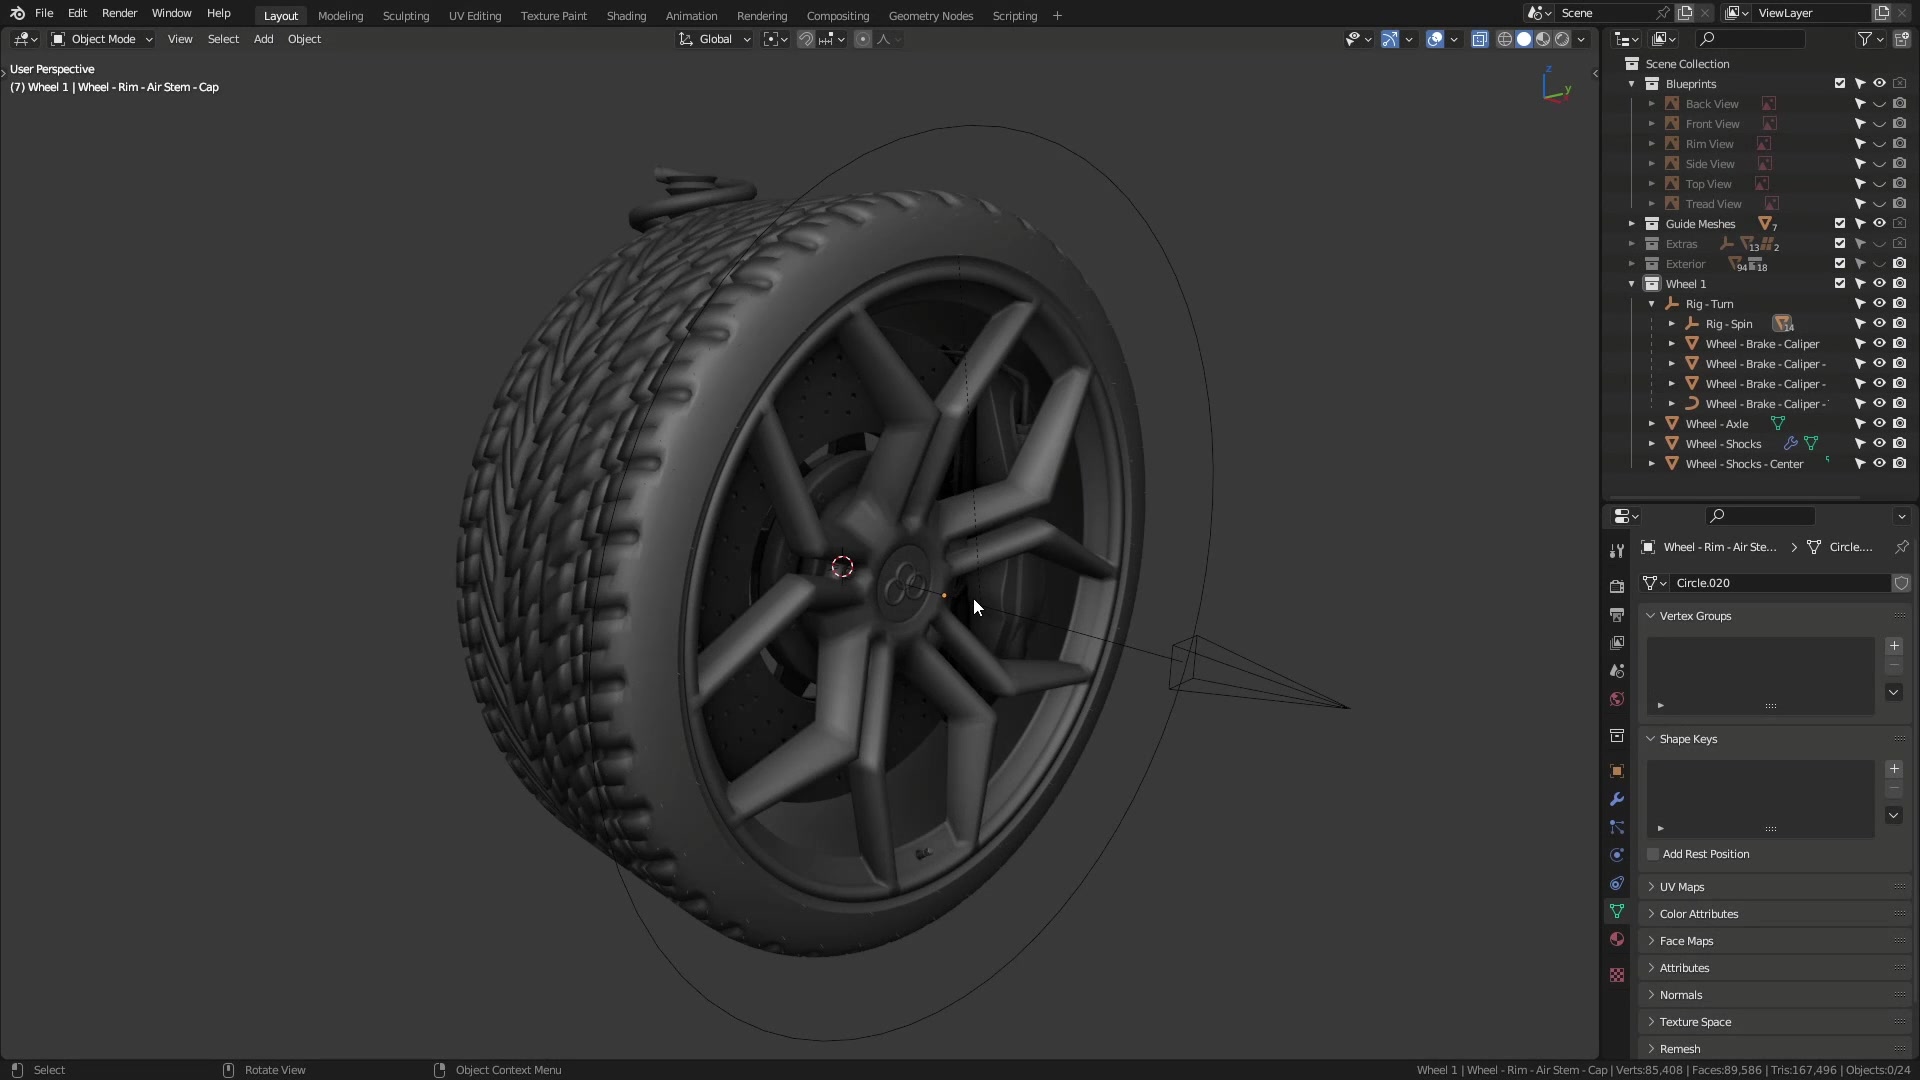This screenshot has width=1920, height=1080.
Task: Expand the Color Attributes panel
Action: point(1698,914)
